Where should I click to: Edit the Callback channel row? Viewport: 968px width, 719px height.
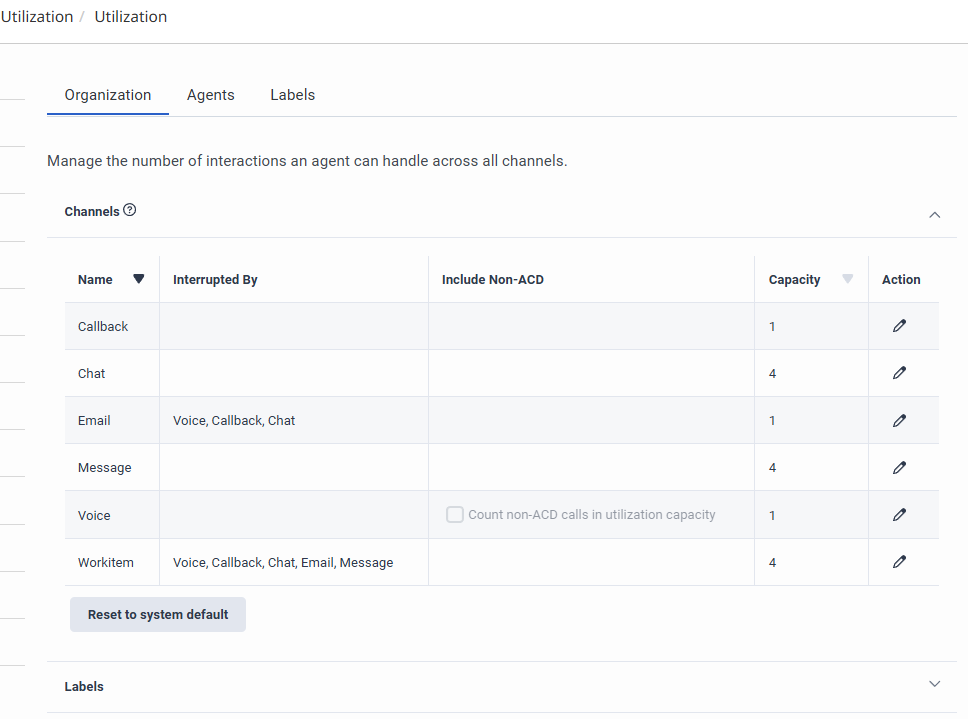899,326
